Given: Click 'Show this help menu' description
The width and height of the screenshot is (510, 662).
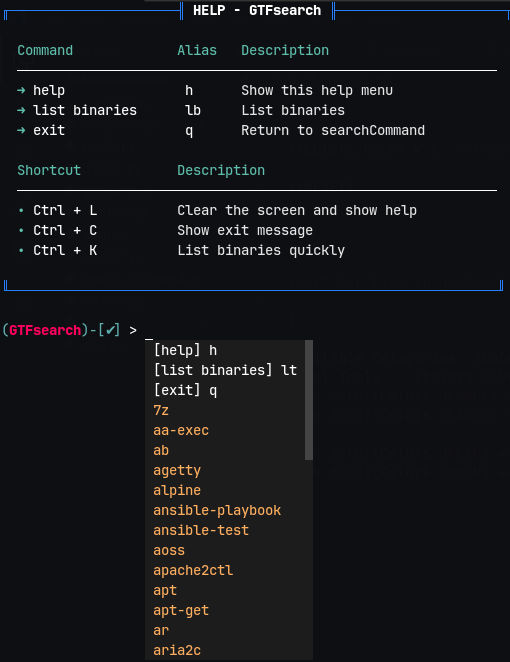Looking at the screenshot, I should click(317, 90).
